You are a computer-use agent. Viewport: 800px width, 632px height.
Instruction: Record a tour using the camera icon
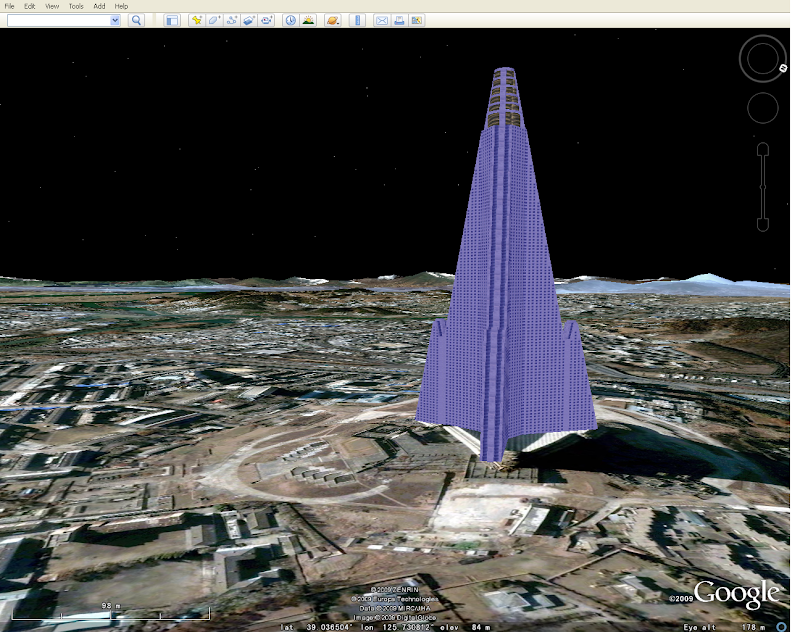pos(266,20)
